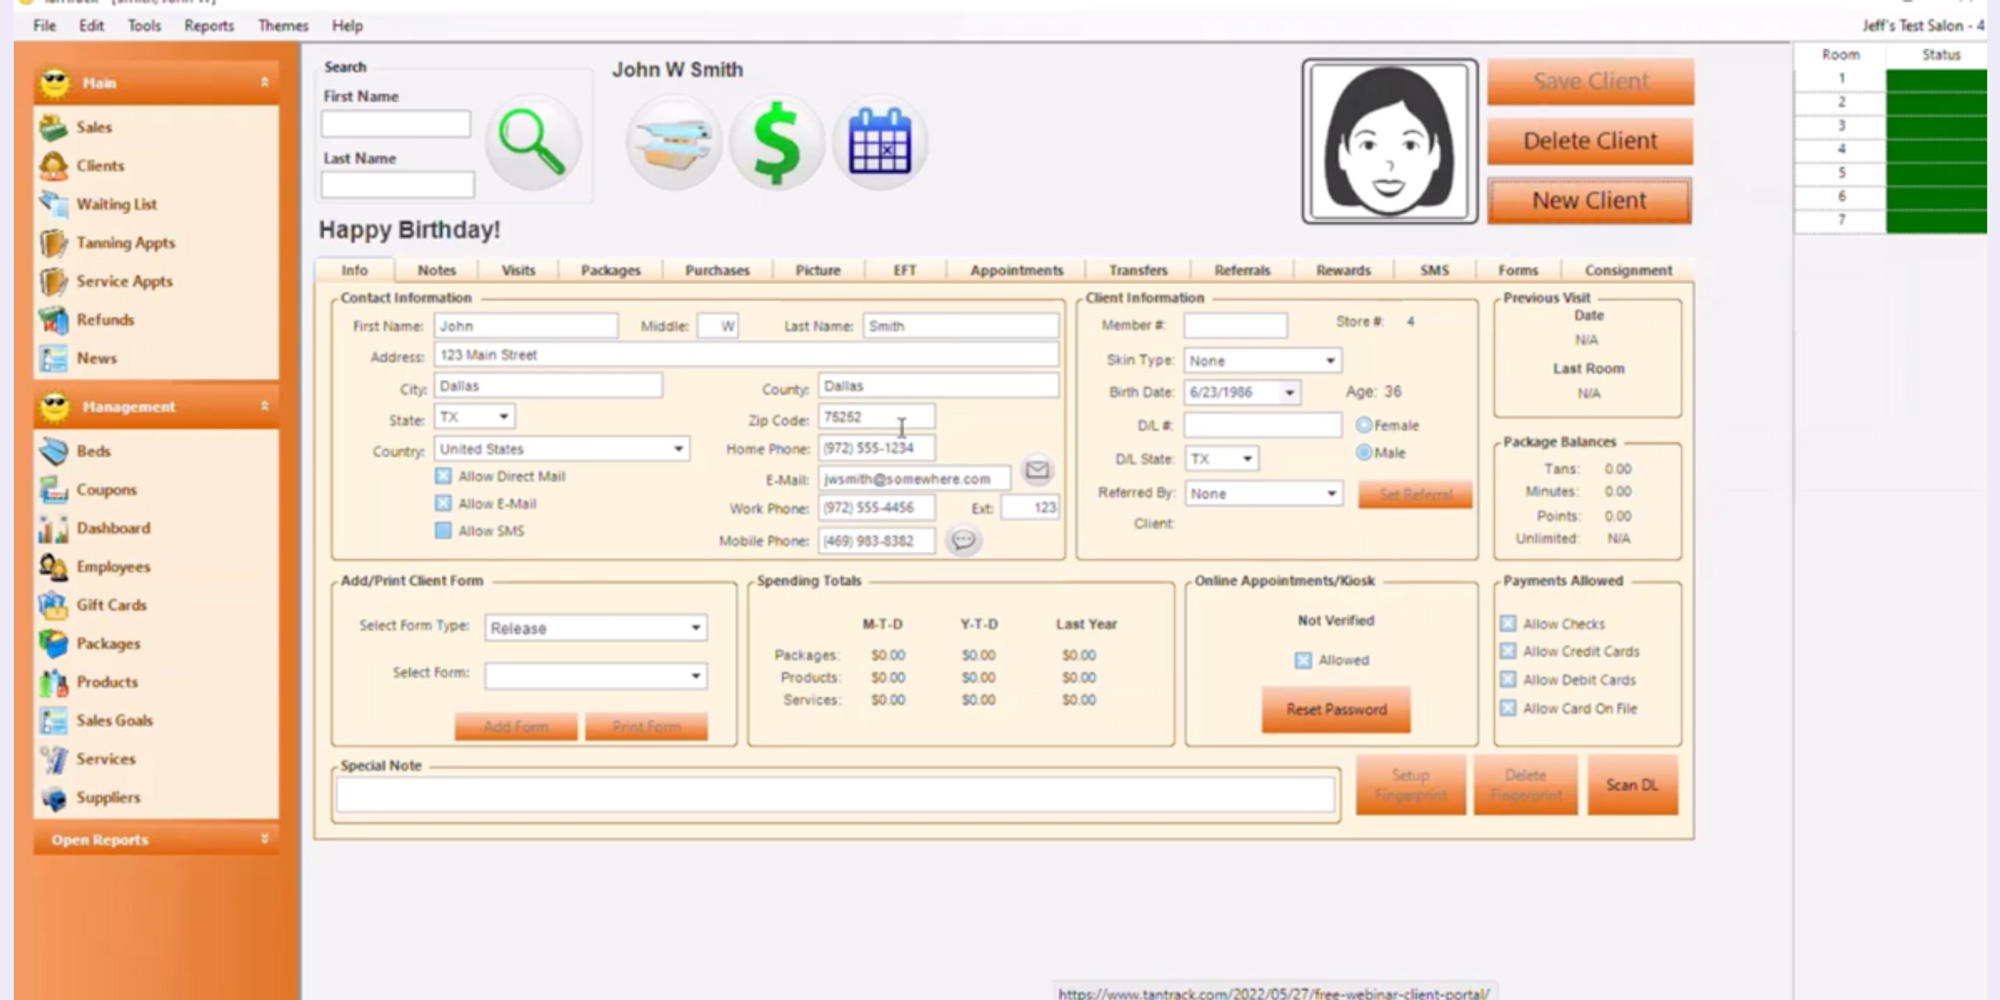Click the green dollar sign icon
2000x1000 pixels.
pyautogui.click(x=777, y=143)
